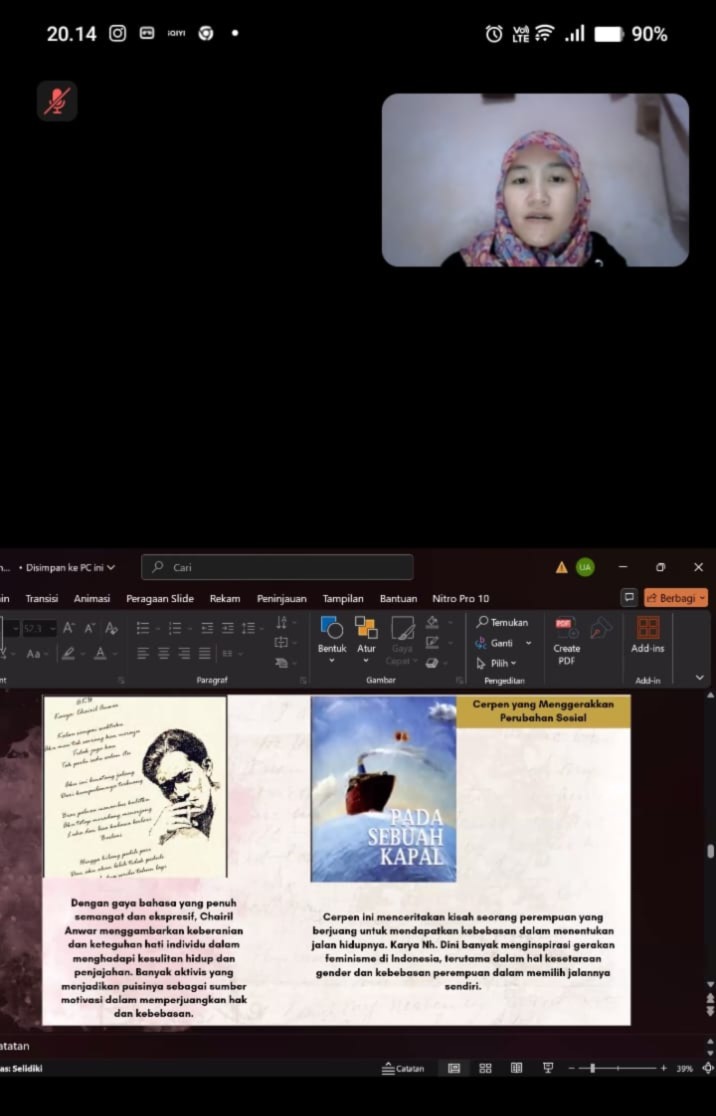
Task: Open the Bantuan tab
Action: coord(399,599)
